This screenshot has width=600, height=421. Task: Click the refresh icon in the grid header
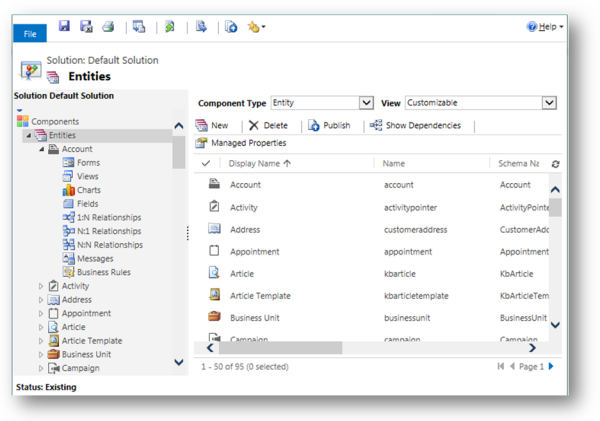555,164
